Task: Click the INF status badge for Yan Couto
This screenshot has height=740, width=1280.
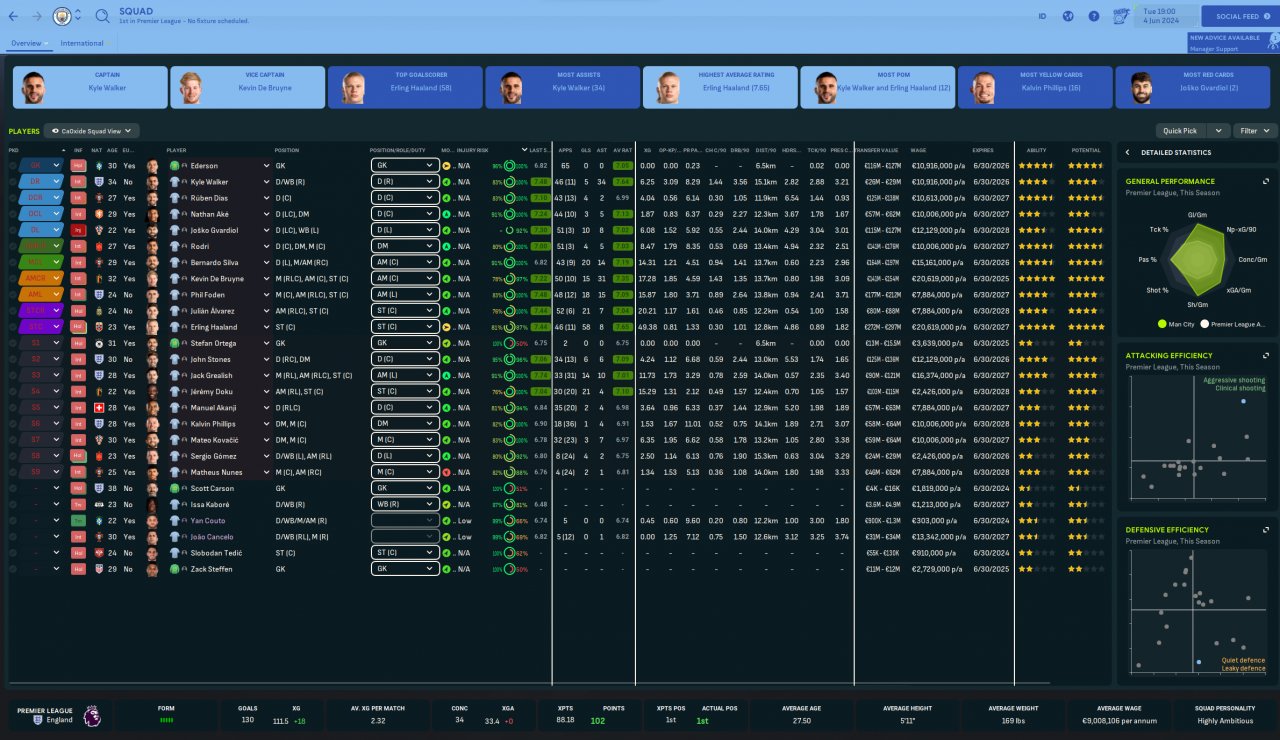Action: tap(78, 521)
